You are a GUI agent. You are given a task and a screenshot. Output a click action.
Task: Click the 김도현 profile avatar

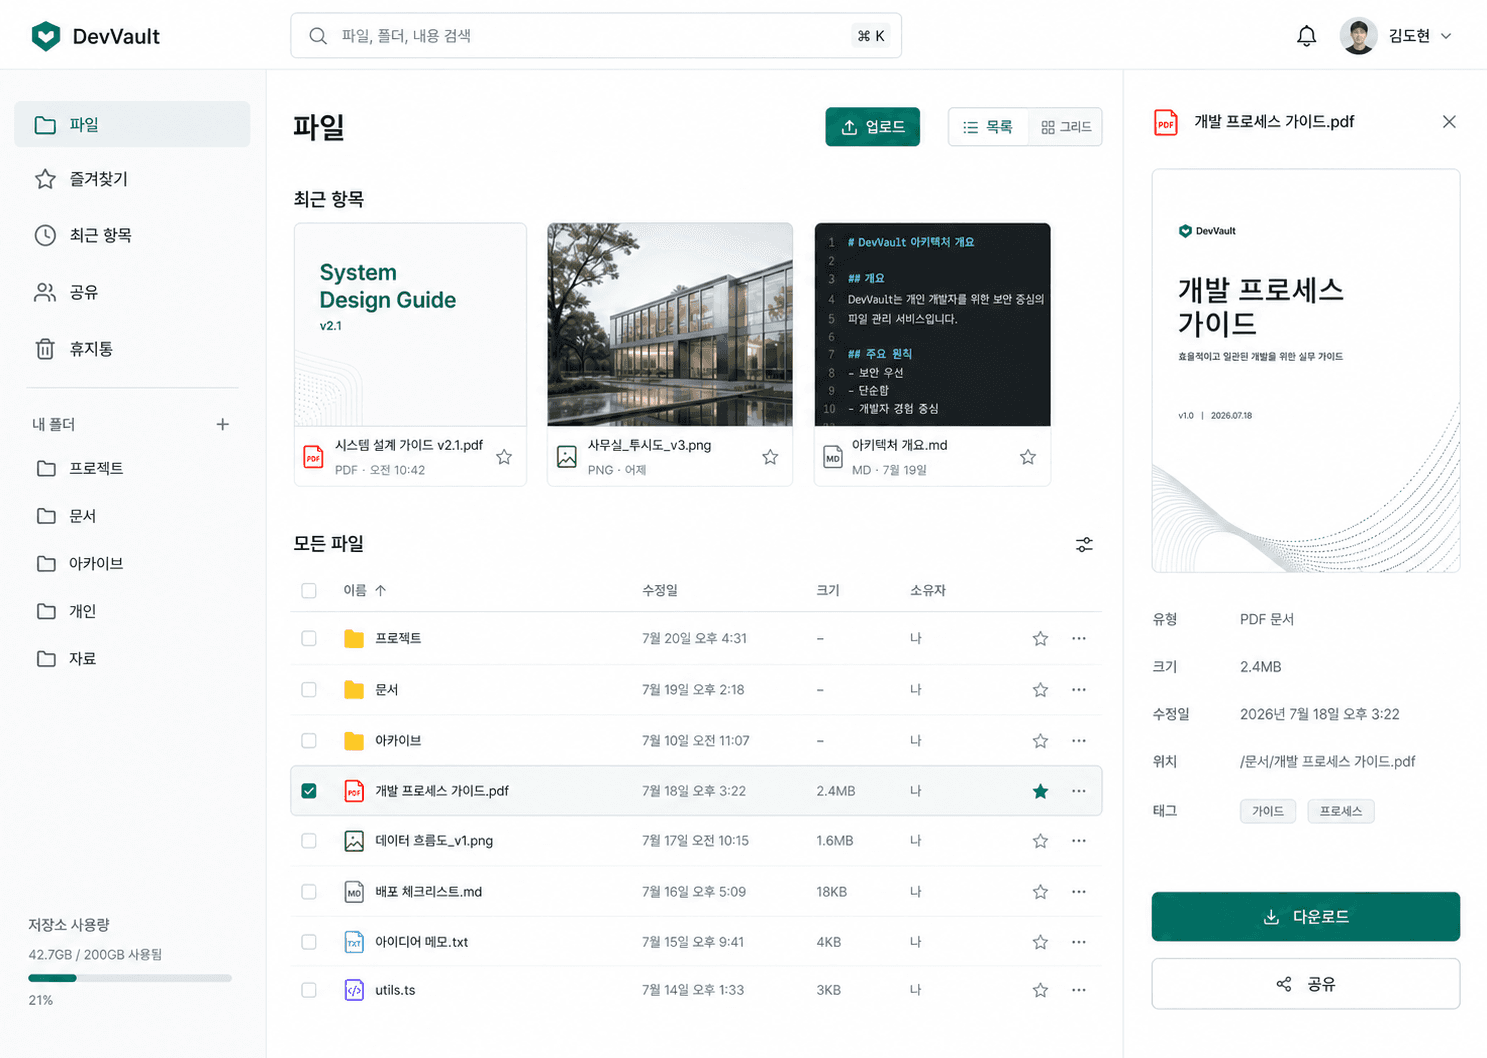(1358, 36)
